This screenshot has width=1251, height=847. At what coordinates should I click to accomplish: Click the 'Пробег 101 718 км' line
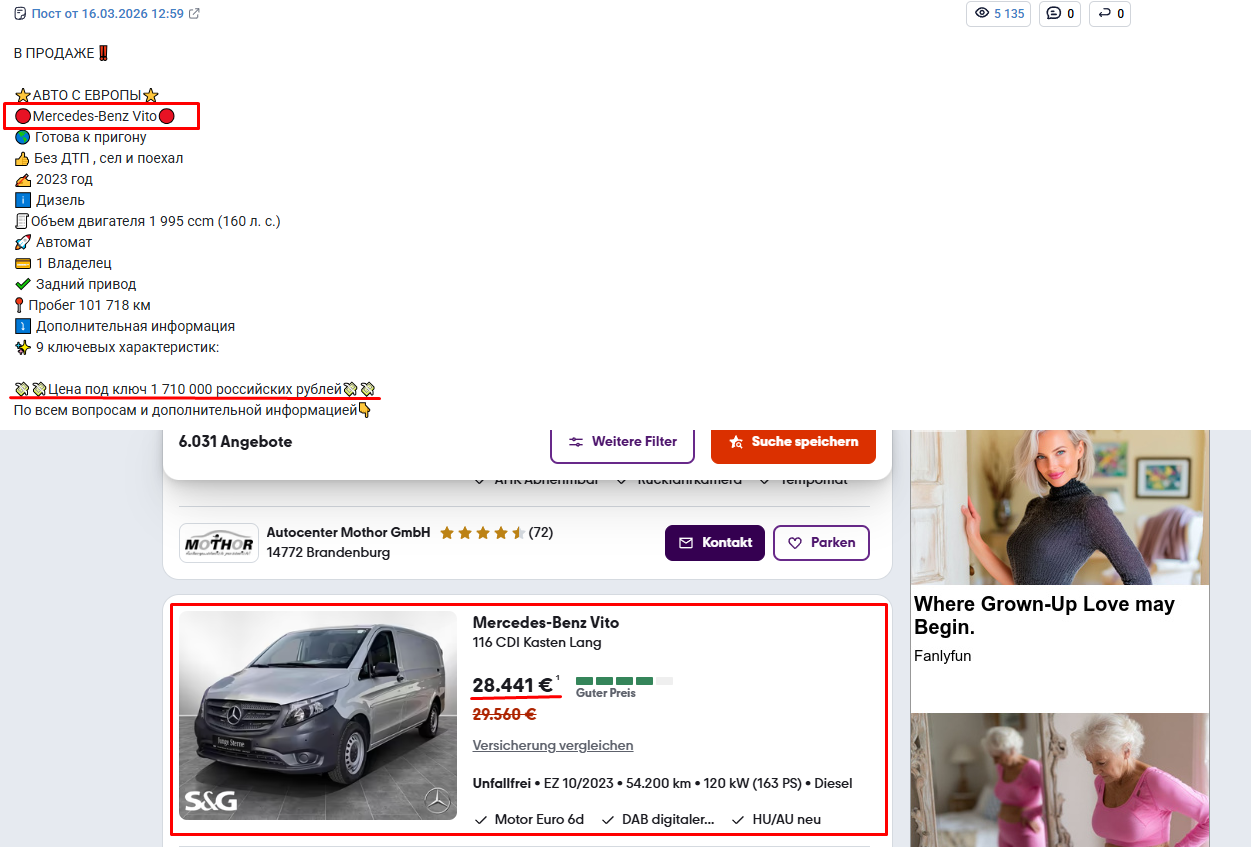(82, 305)
